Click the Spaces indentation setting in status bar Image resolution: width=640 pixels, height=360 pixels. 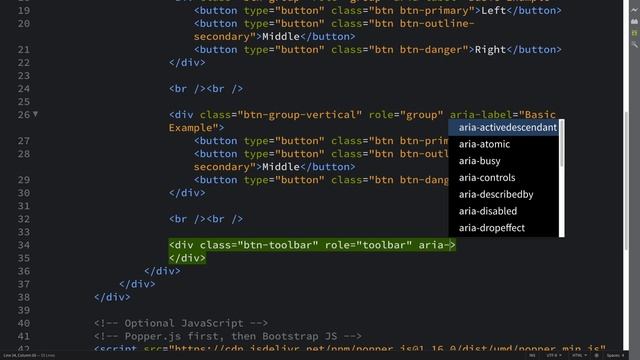(x=616, y=356)
